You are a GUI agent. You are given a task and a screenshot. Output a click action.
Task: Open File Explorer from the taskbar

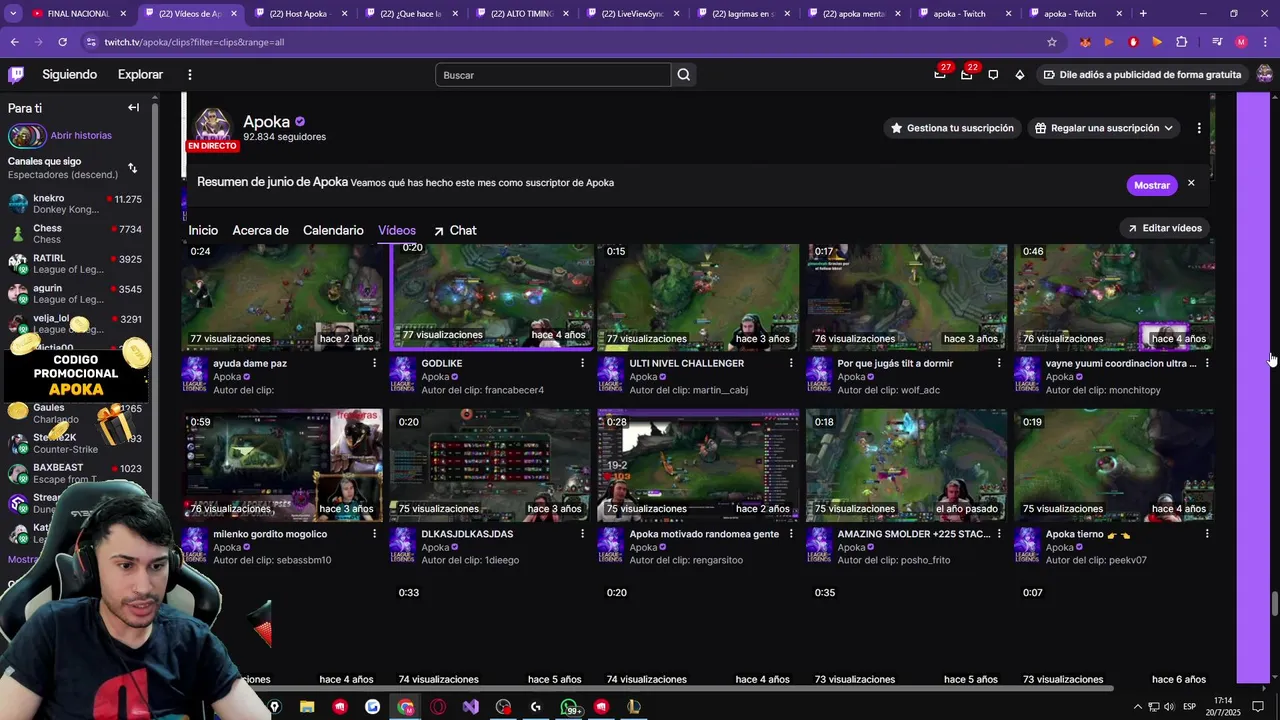click(307, 707)
